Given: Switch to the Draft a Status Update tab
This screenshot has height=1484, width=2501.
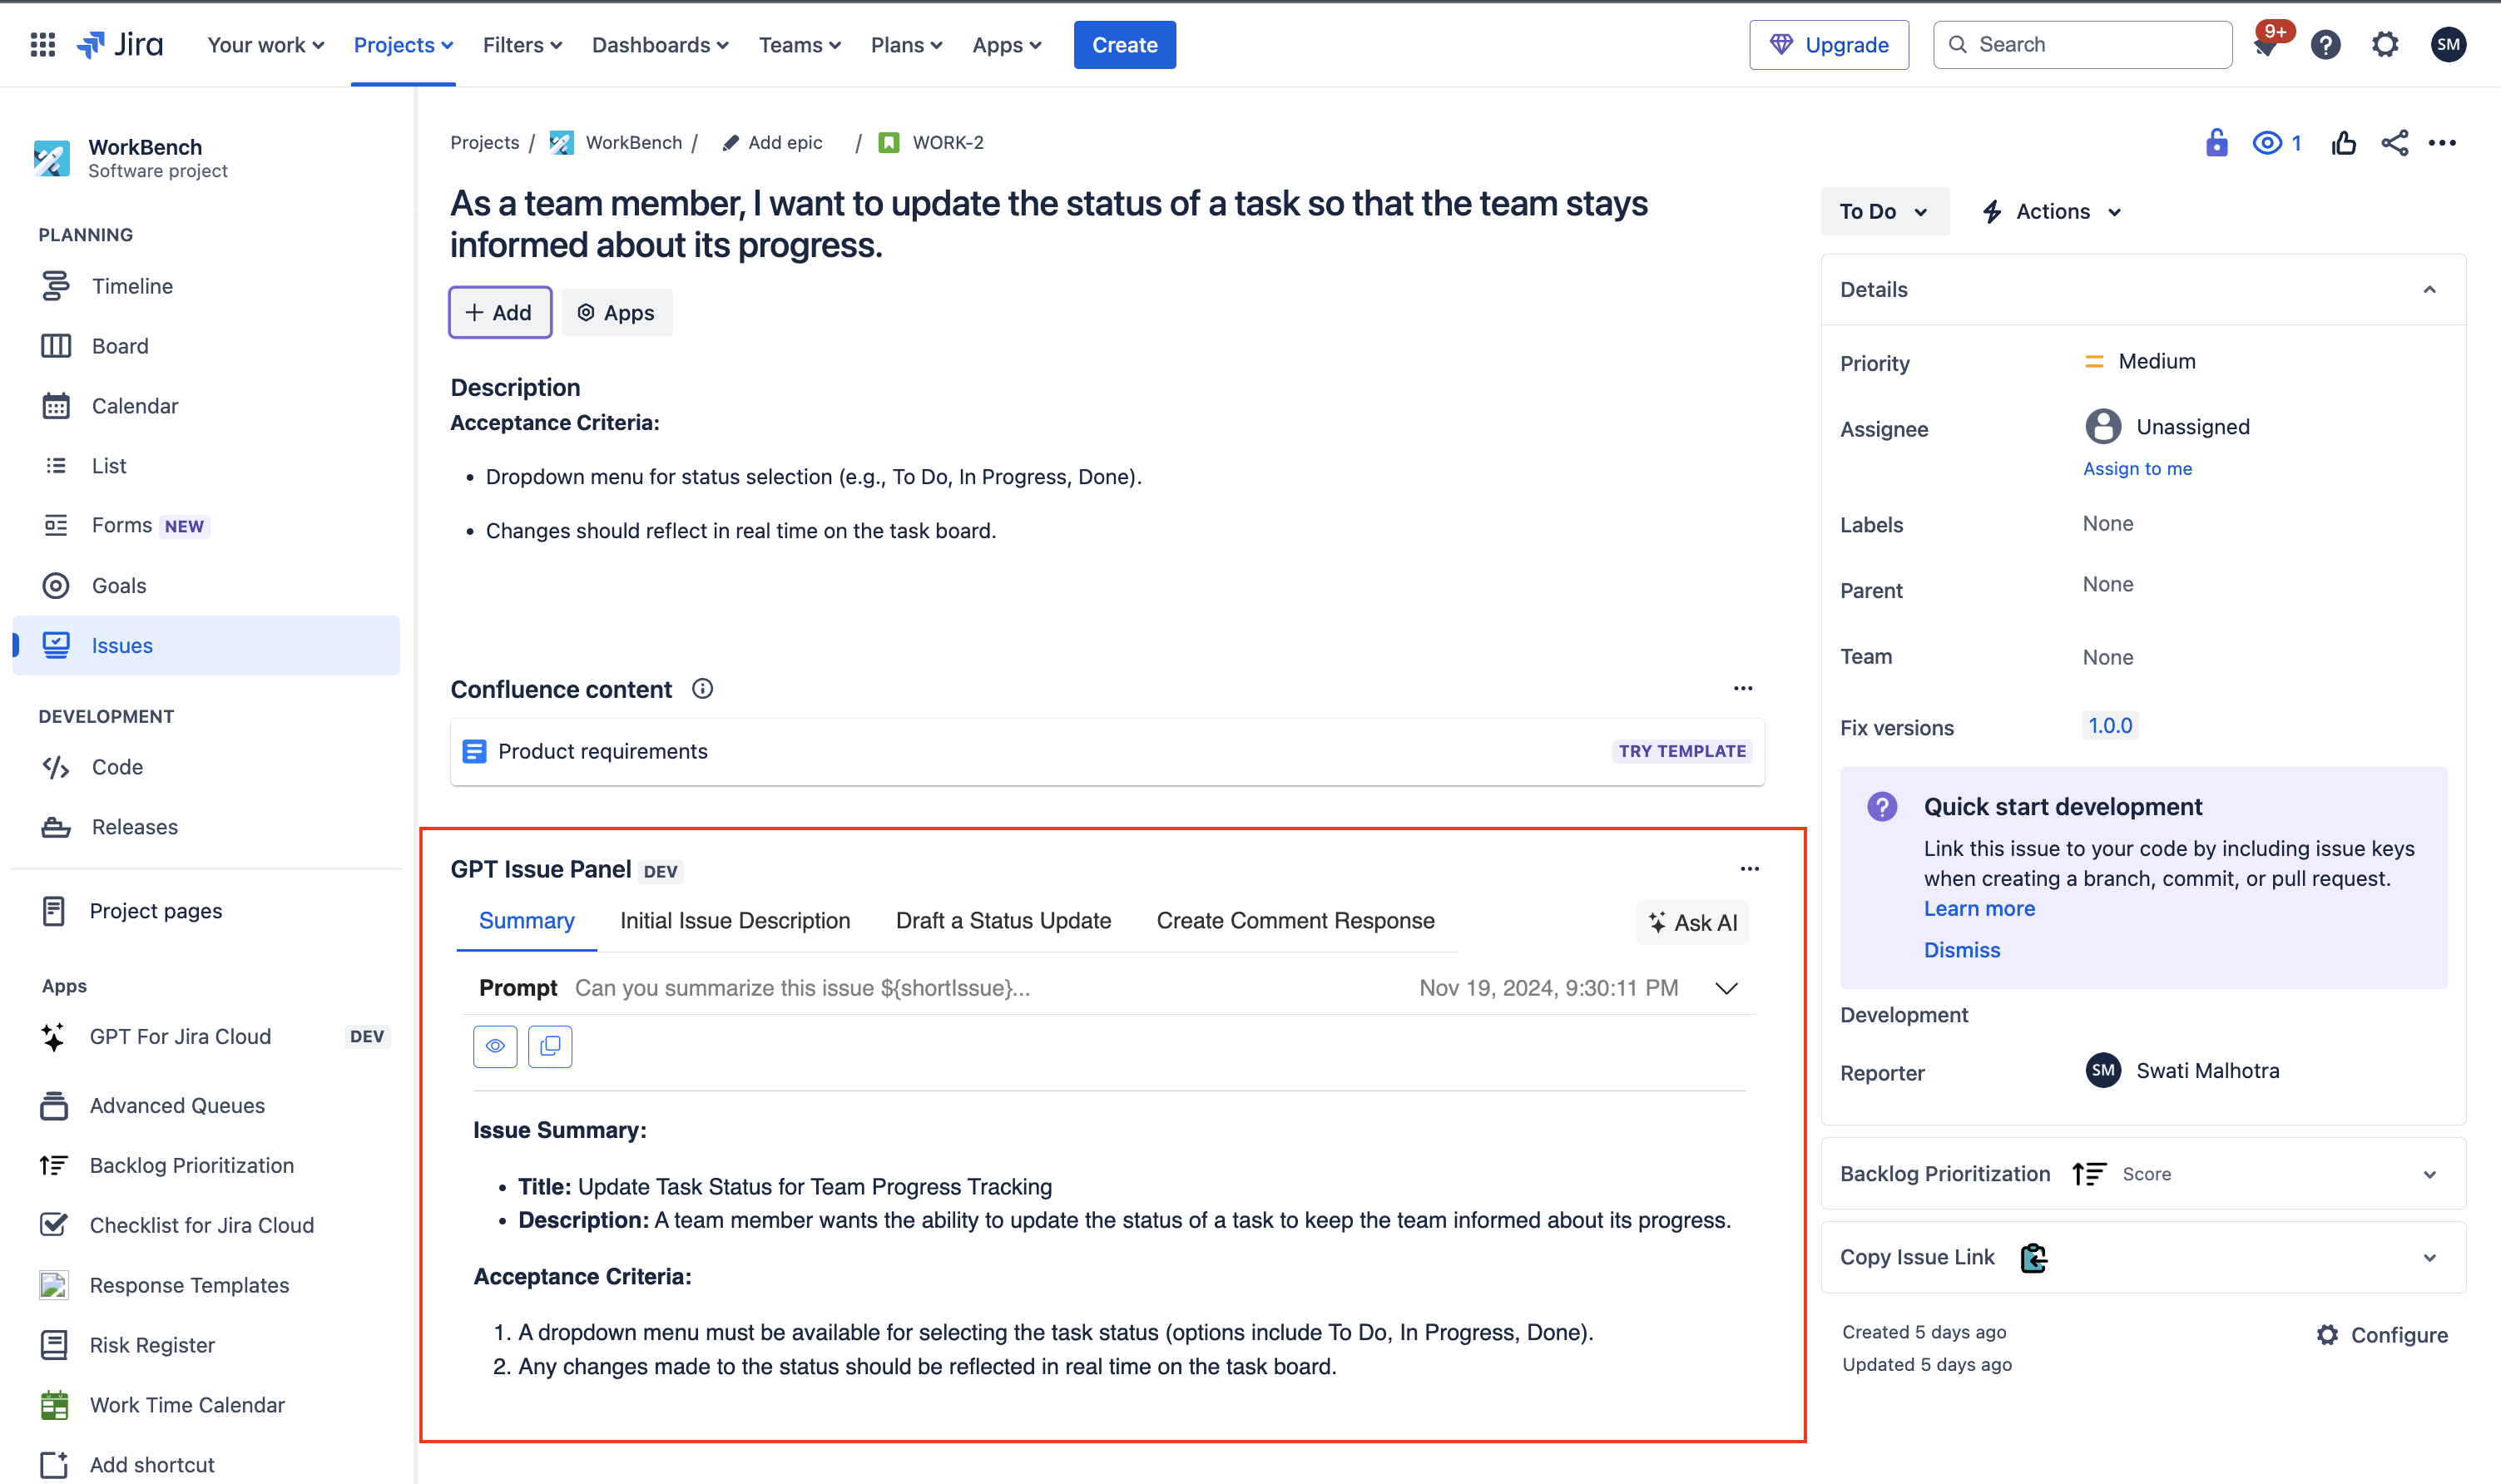Looking at the screenshot, I should (1003, 920).
